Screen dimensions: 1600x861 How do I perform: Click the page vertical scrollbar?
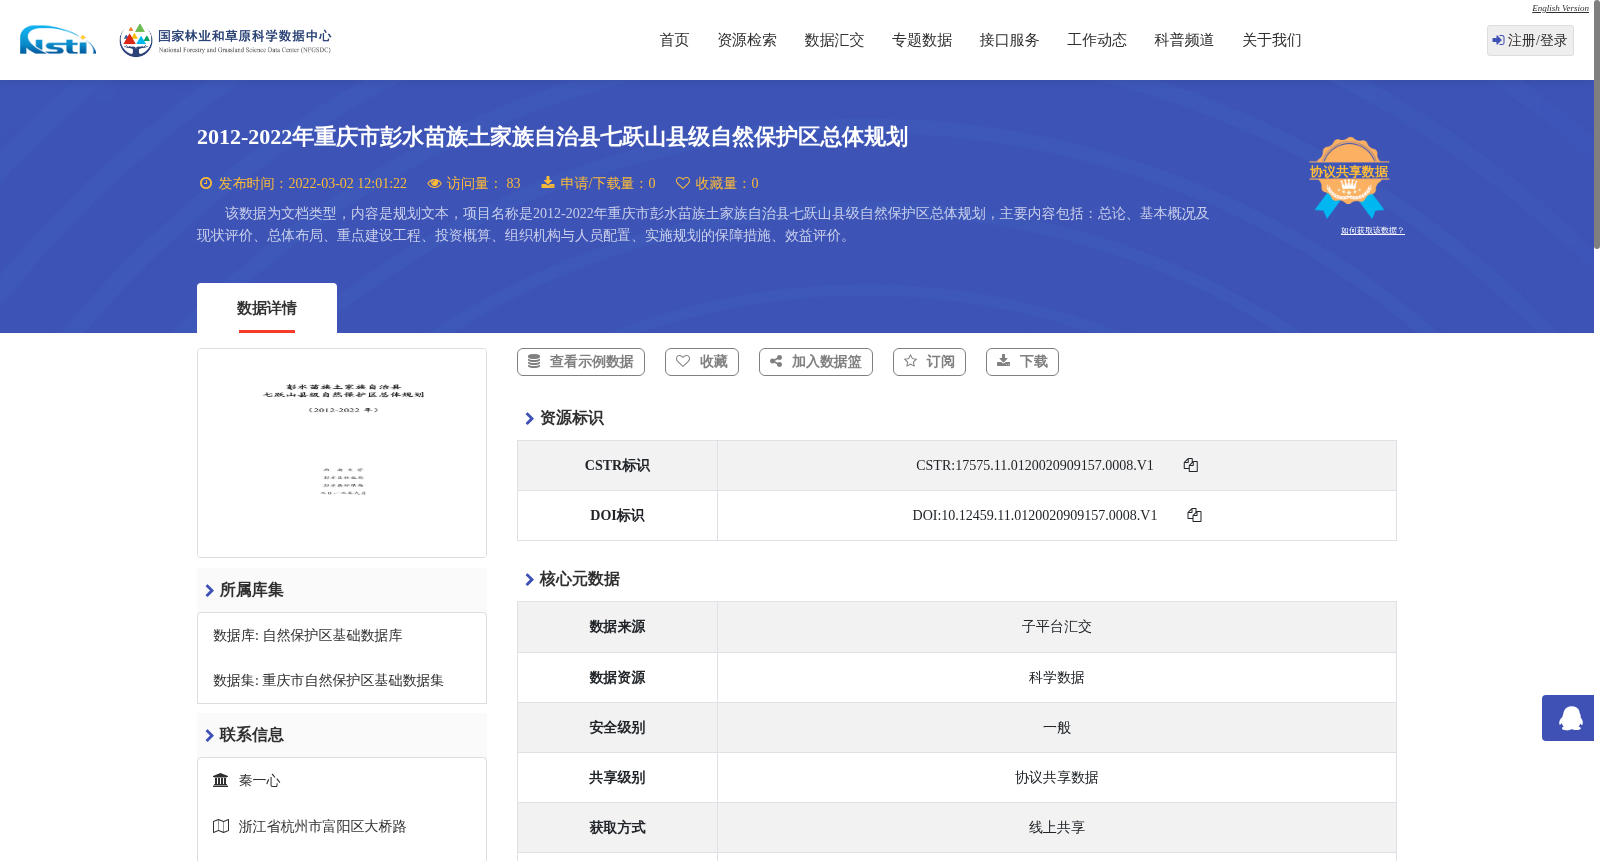[1597, 125]
